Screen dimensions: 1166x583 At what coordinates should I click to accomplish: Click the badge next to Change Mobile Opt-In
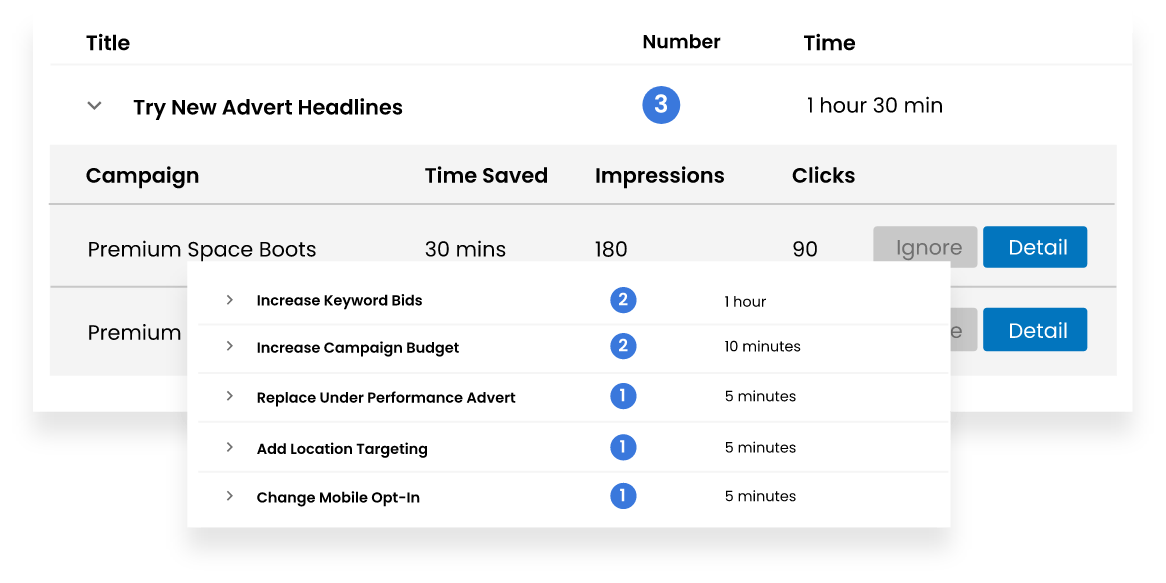point(622,496)
